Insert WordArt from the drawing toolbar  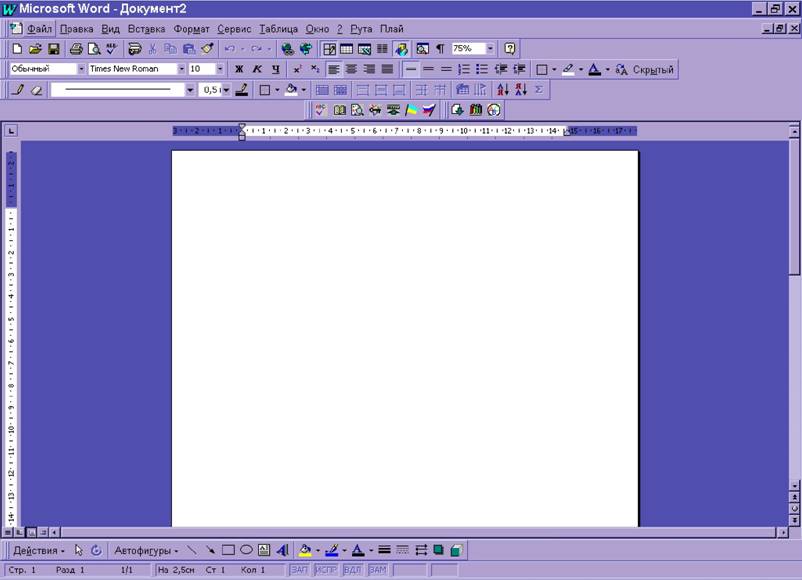point(282,550)
